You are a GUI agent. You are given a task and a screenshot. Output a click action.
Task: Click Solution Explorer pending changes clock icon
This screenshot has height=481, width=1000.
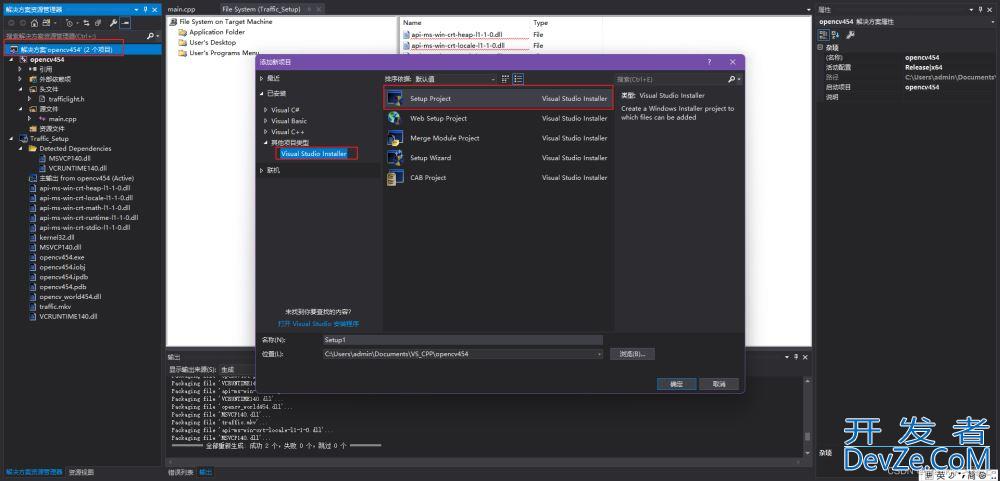click(x=70, y=23)
